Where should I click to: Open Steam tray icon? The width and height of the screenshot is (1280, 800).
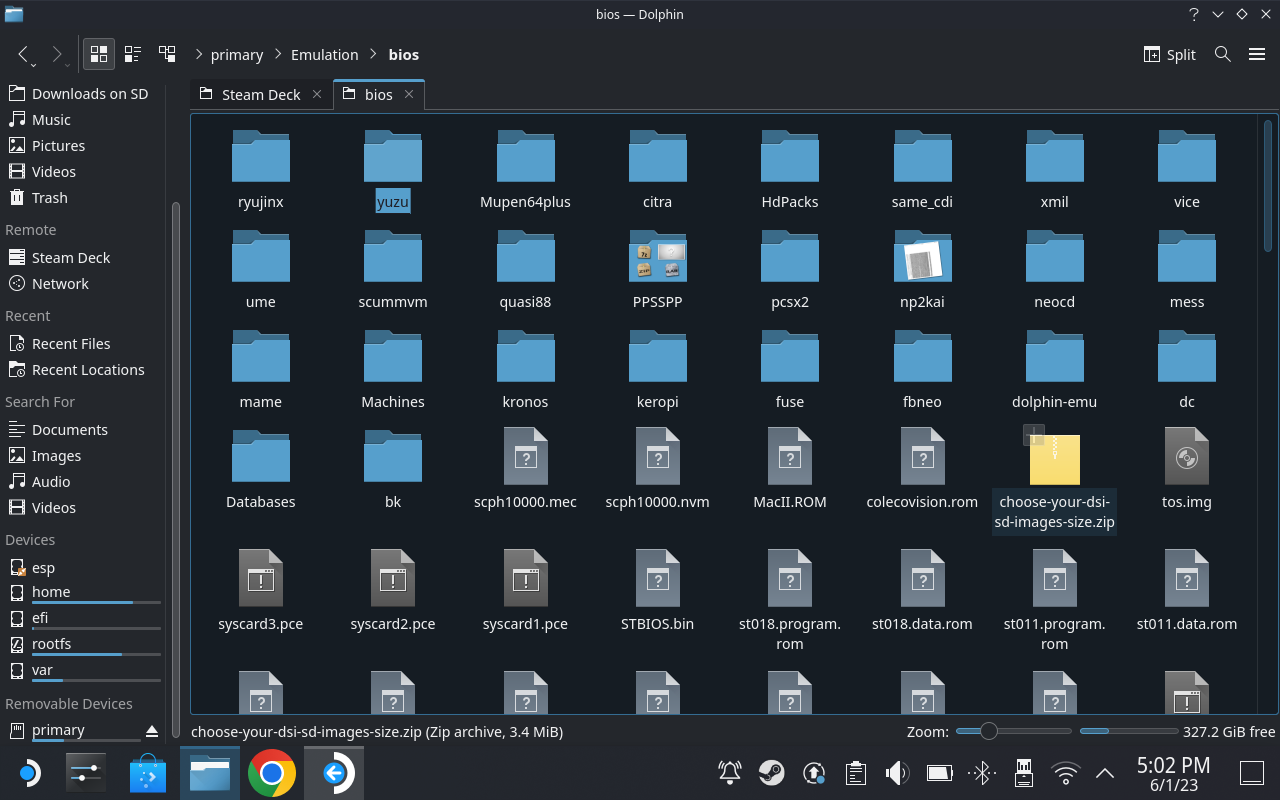click(x=771, y=772)
